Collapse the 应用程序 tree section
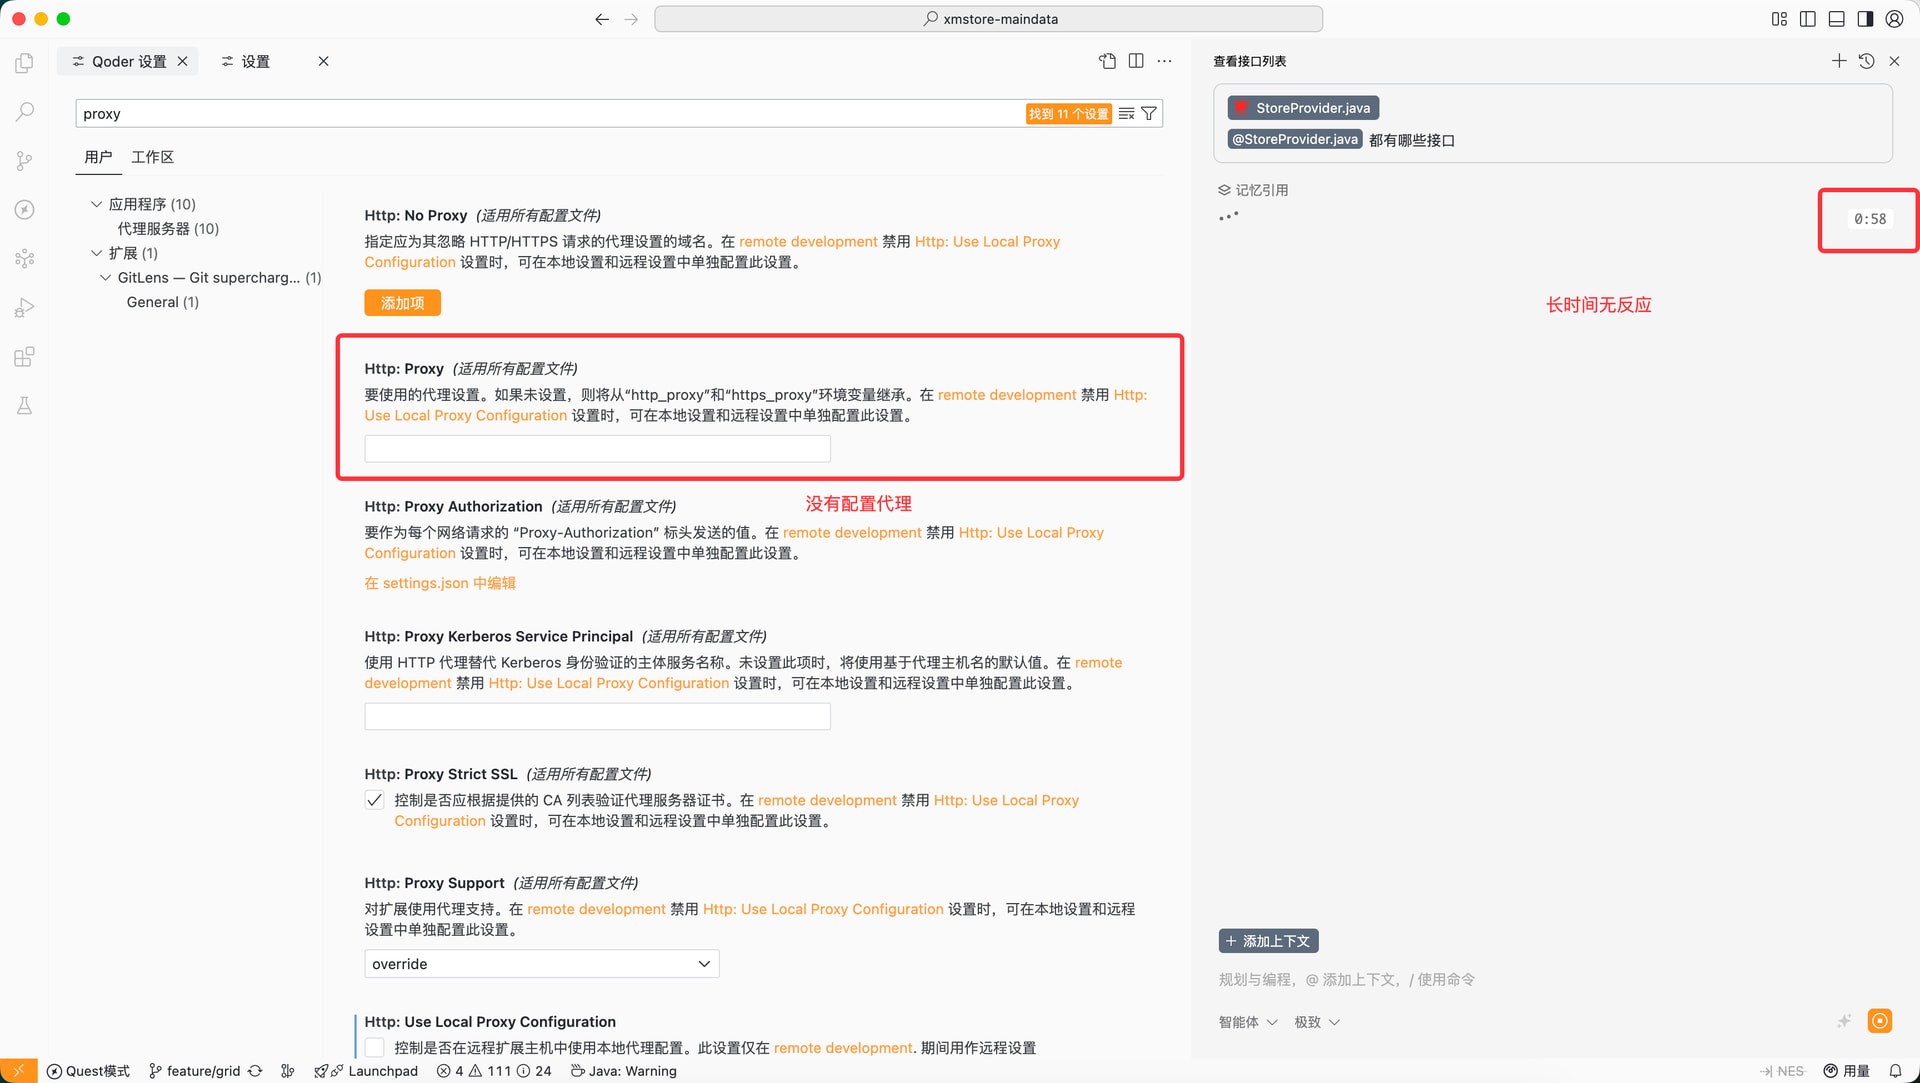Image resolution: width=1920 pixels, height=1083 pixels. (97, 204)
